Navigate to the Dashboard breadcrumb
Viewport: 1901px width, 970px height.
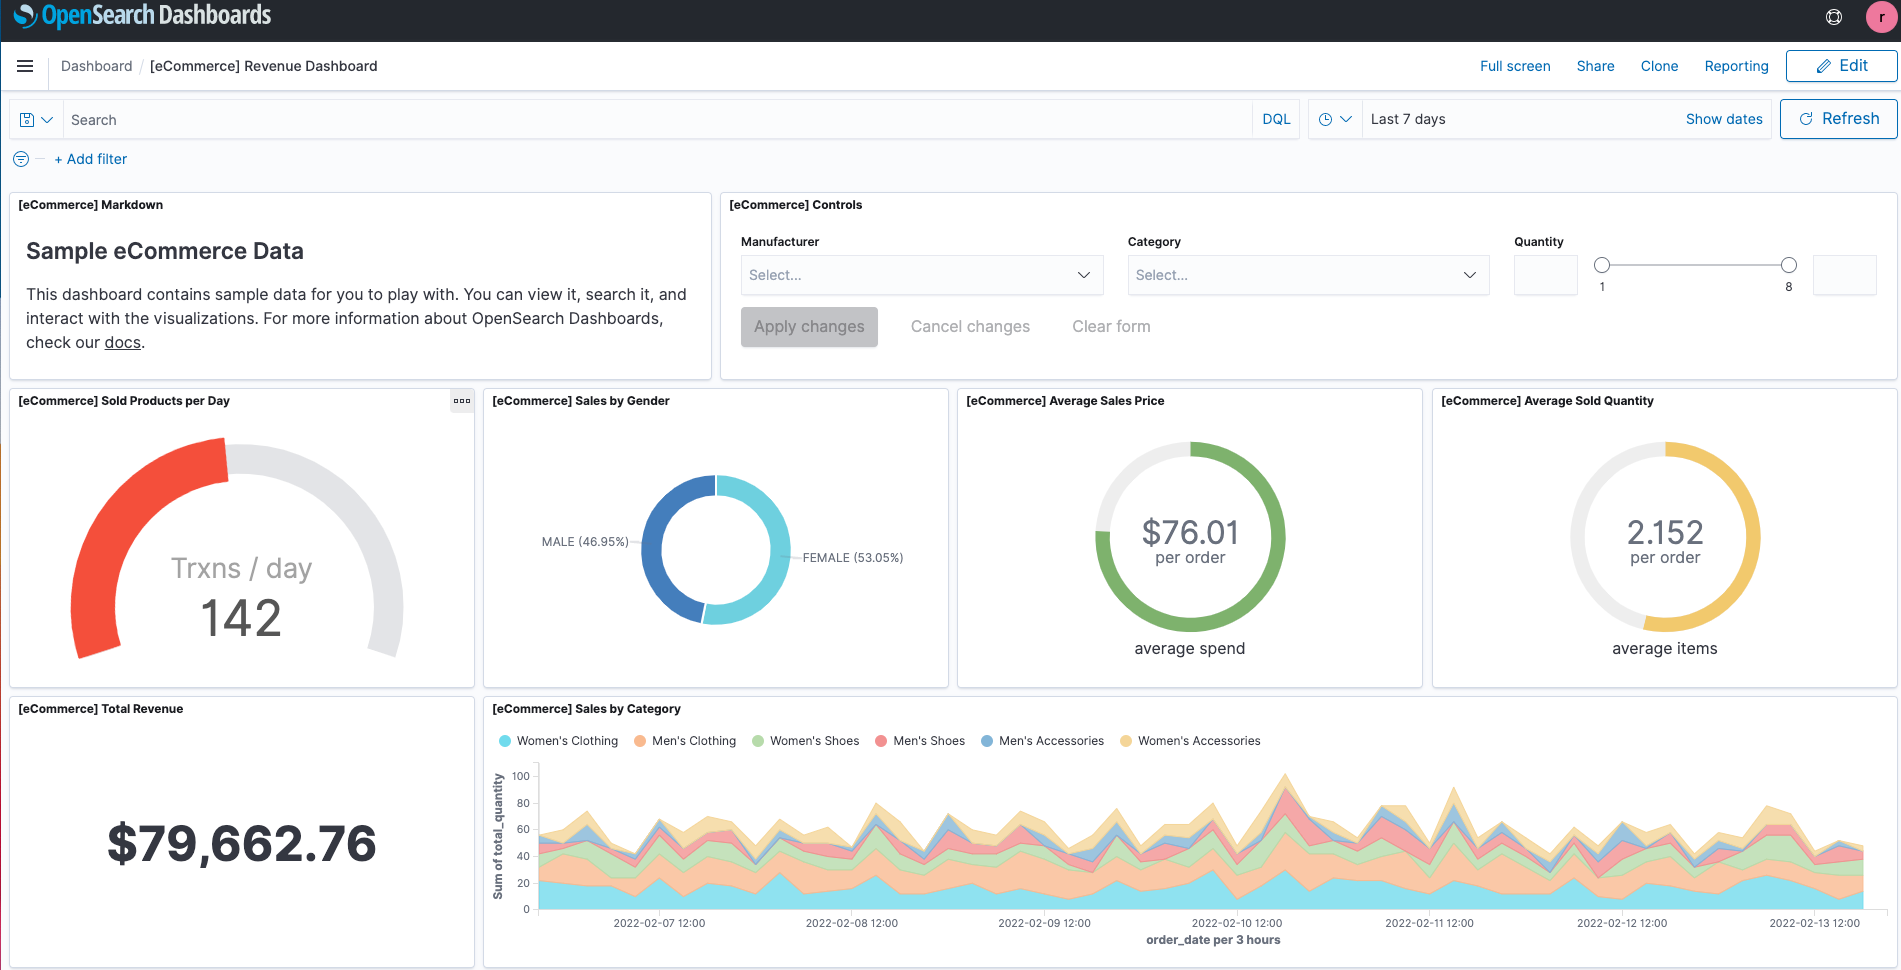tap(96, 66)
